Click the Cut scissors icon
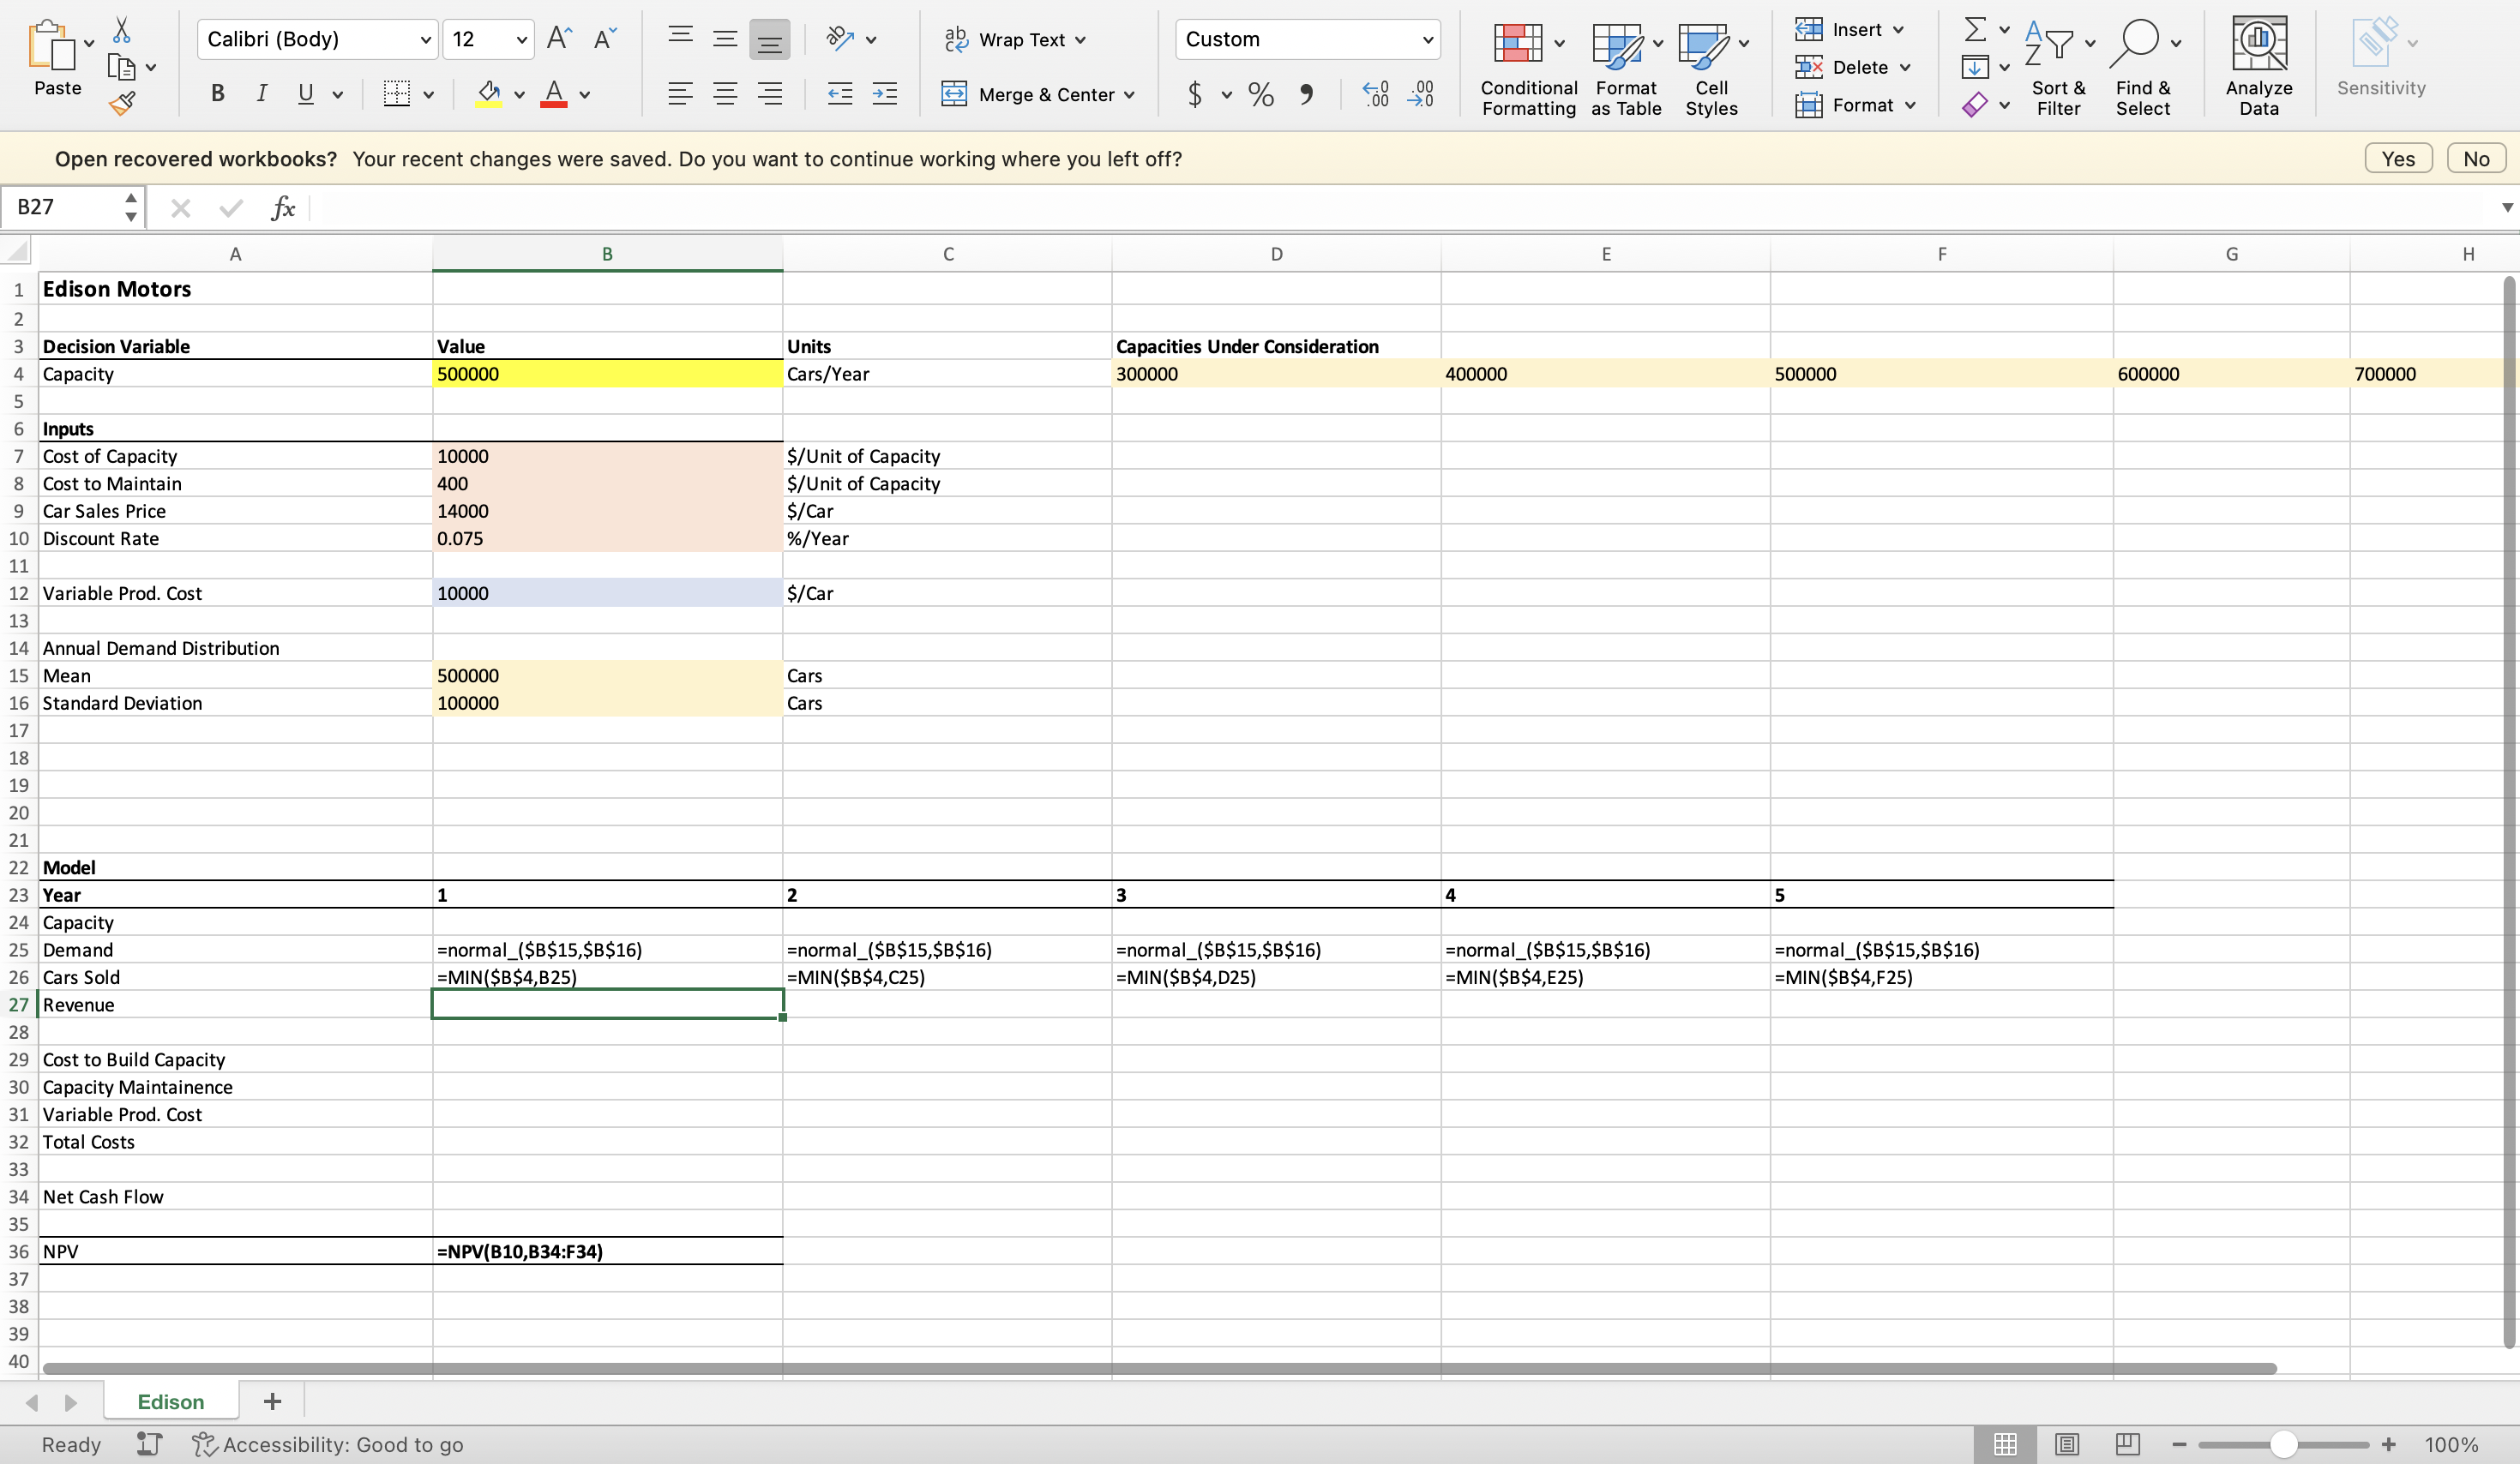Screen dimensions: 2520x1464 coord(122,30)
